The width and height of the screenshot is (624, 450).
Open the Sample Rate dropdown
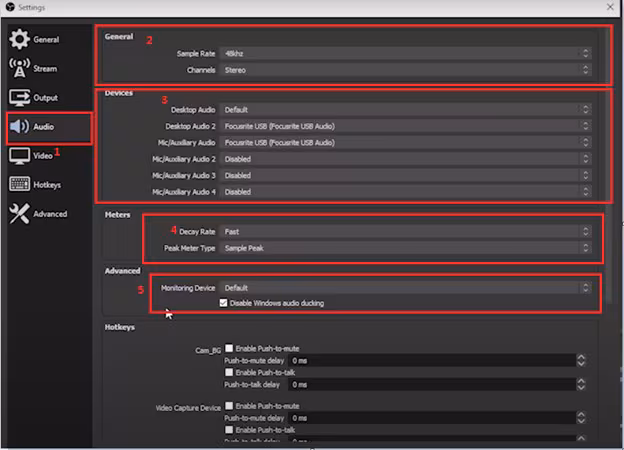[x=405, y=54]
